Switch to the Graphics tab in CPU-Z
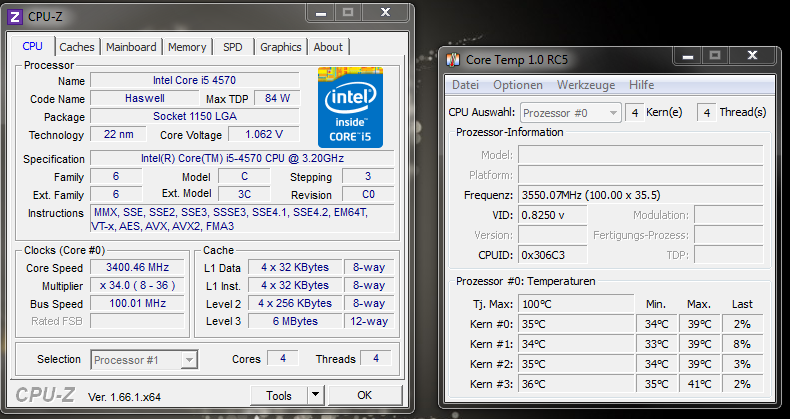The image size is (790, 419). 281,47
